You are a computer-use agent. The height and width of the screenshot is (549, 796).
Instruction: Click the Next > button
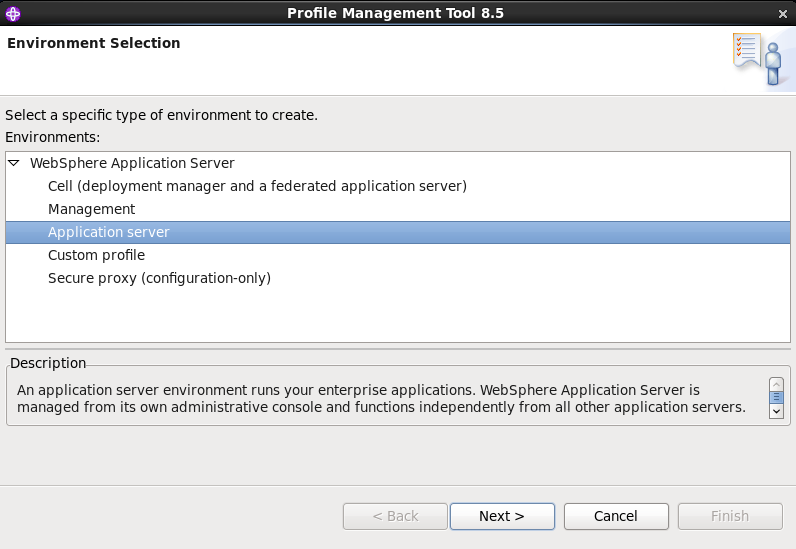click(502, 516)
